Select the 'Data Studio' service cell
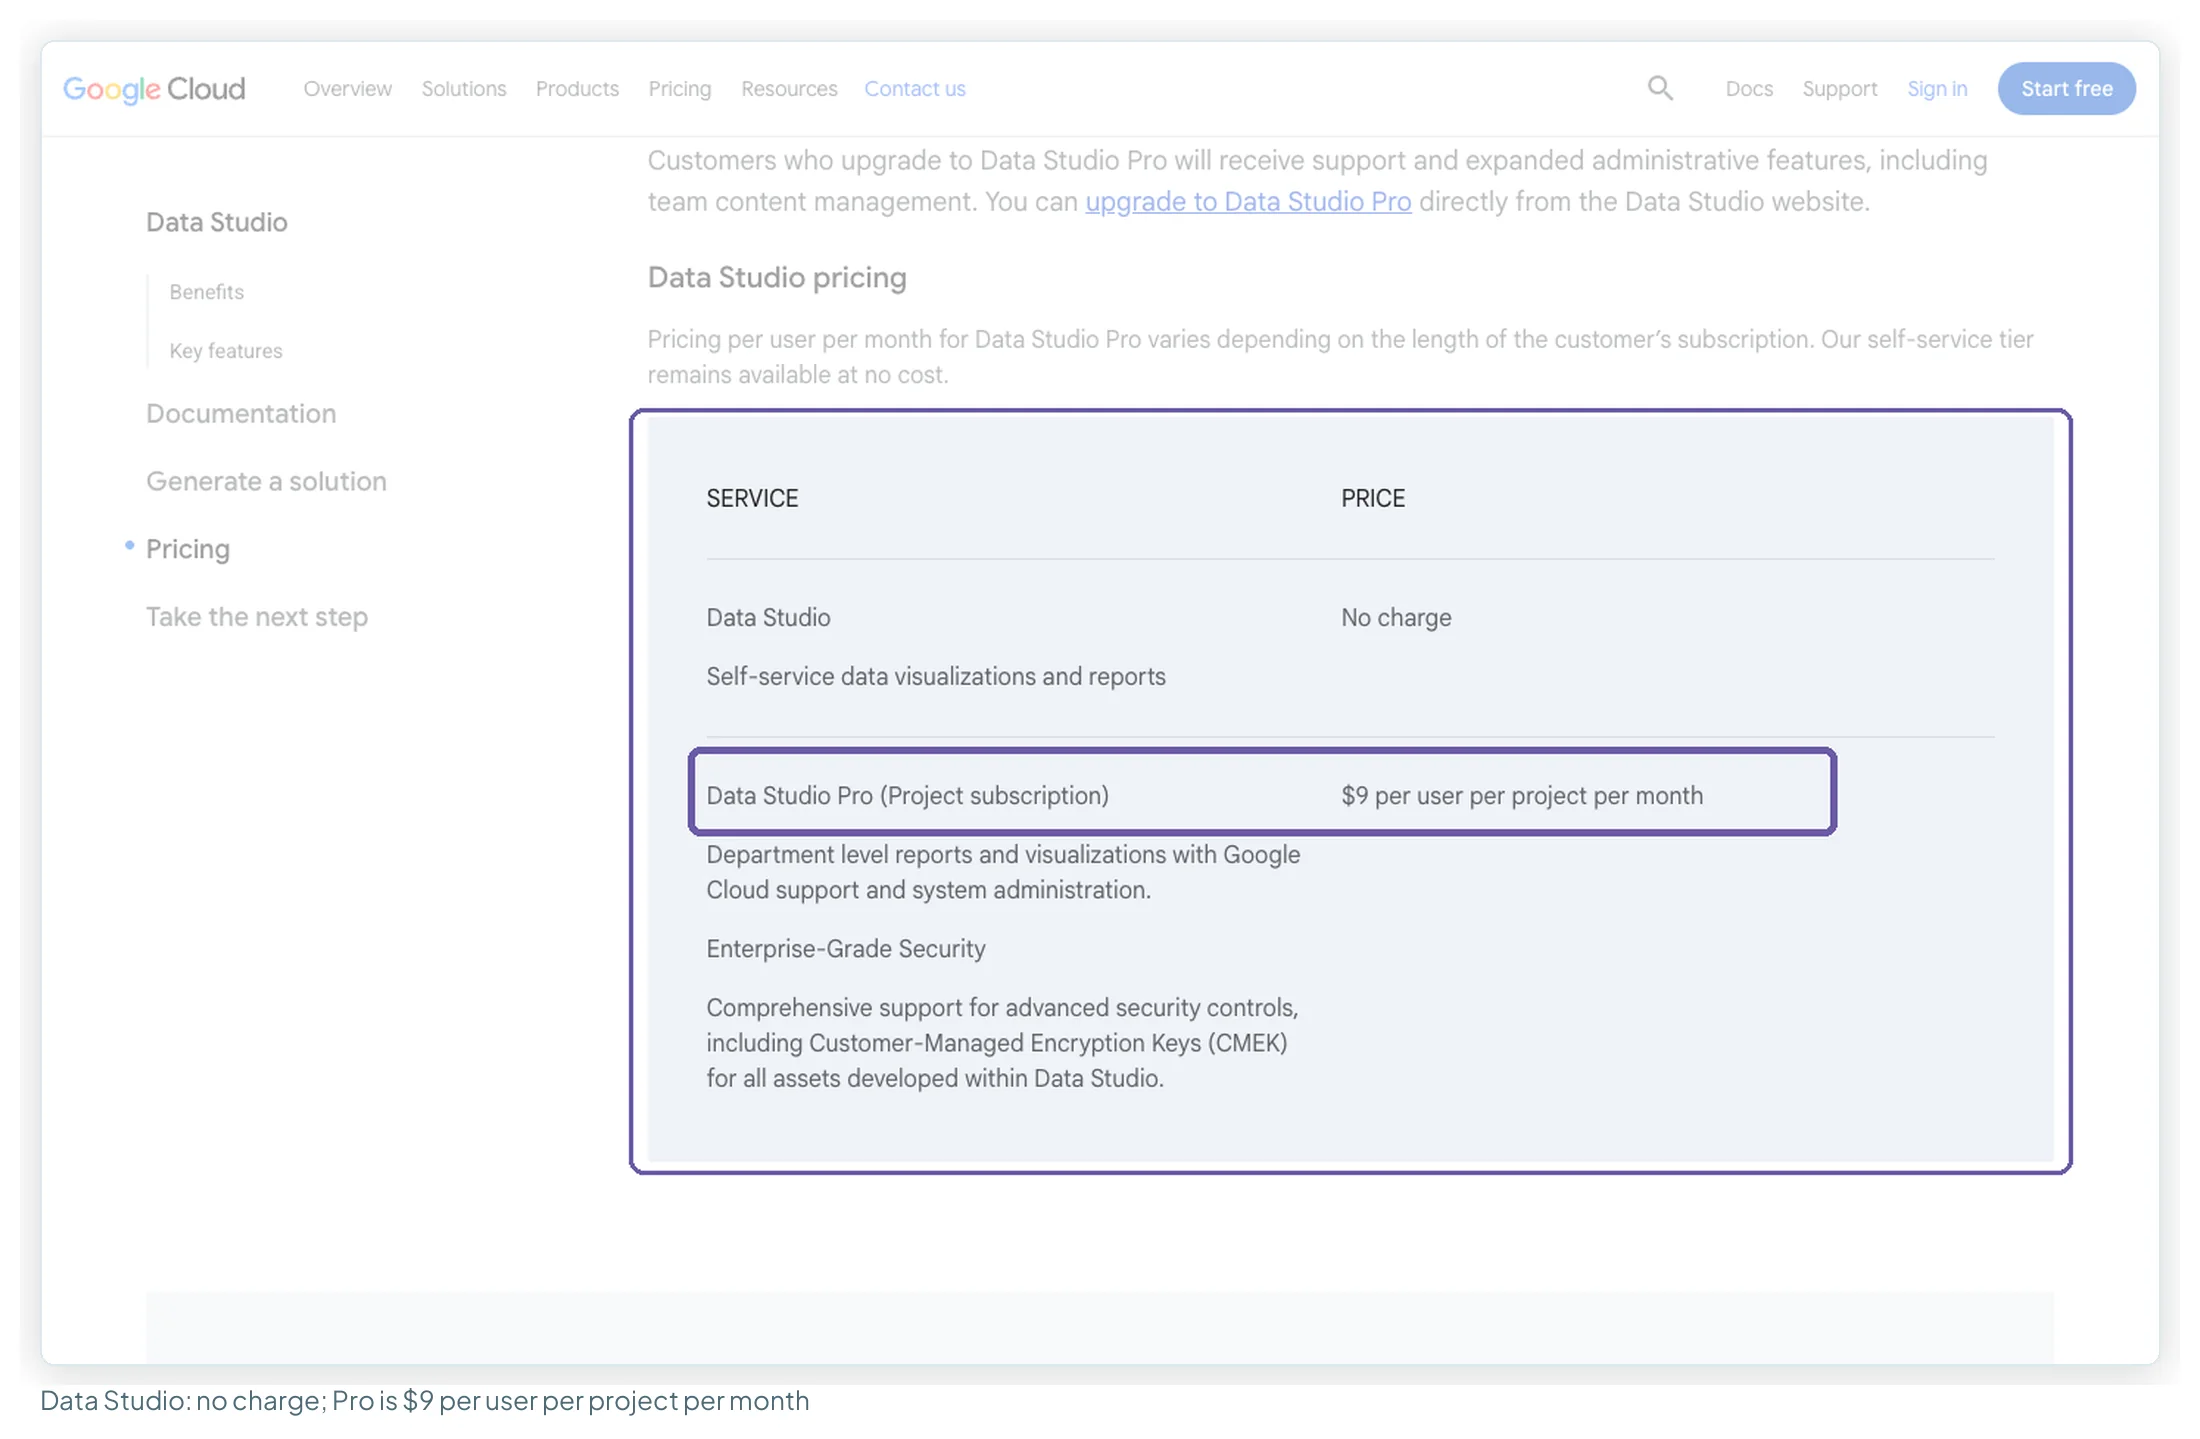2200x1439 pixels. click(768, 618)
